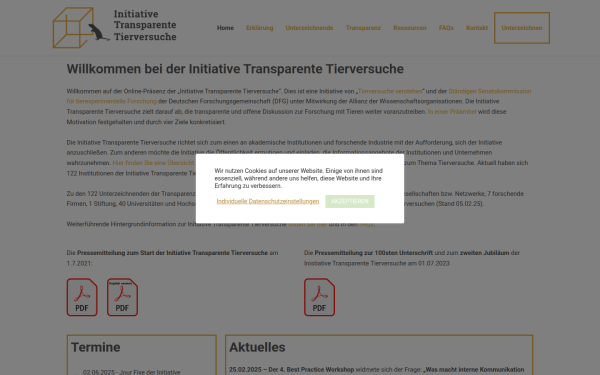
Task: Go to the Home menu item
Action: tap(225, 28)
